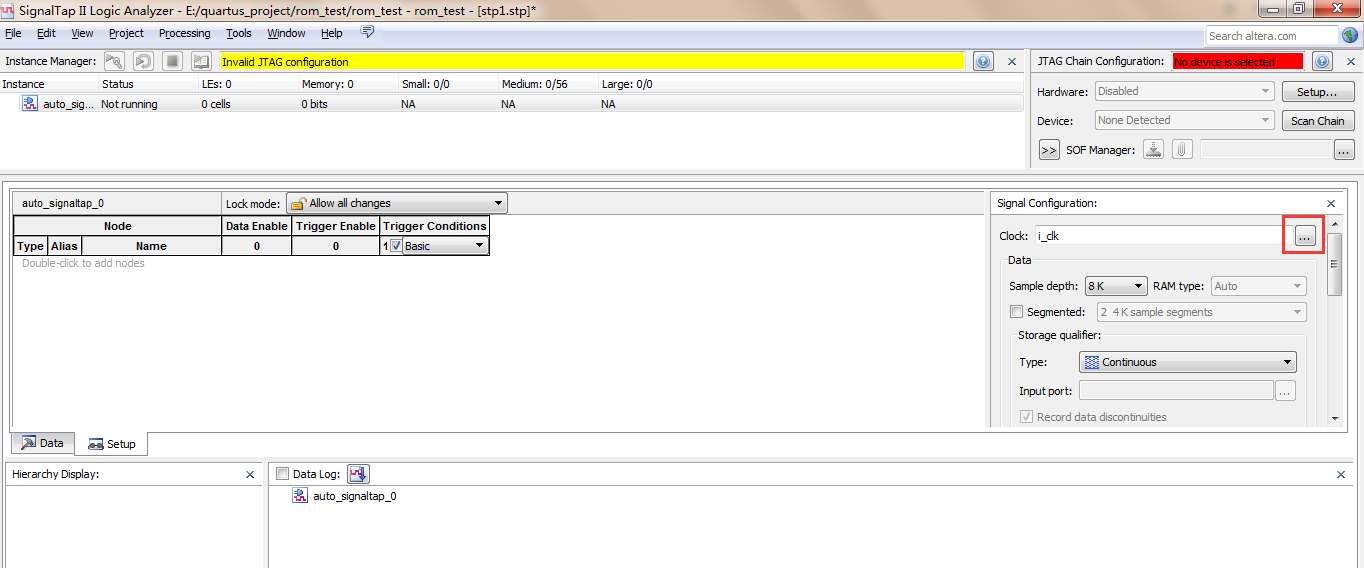Image resolution: width=1364 pixels, height=568 pixels.
Task: Open the Lock mode dropdown
Action: coord(397,203)
